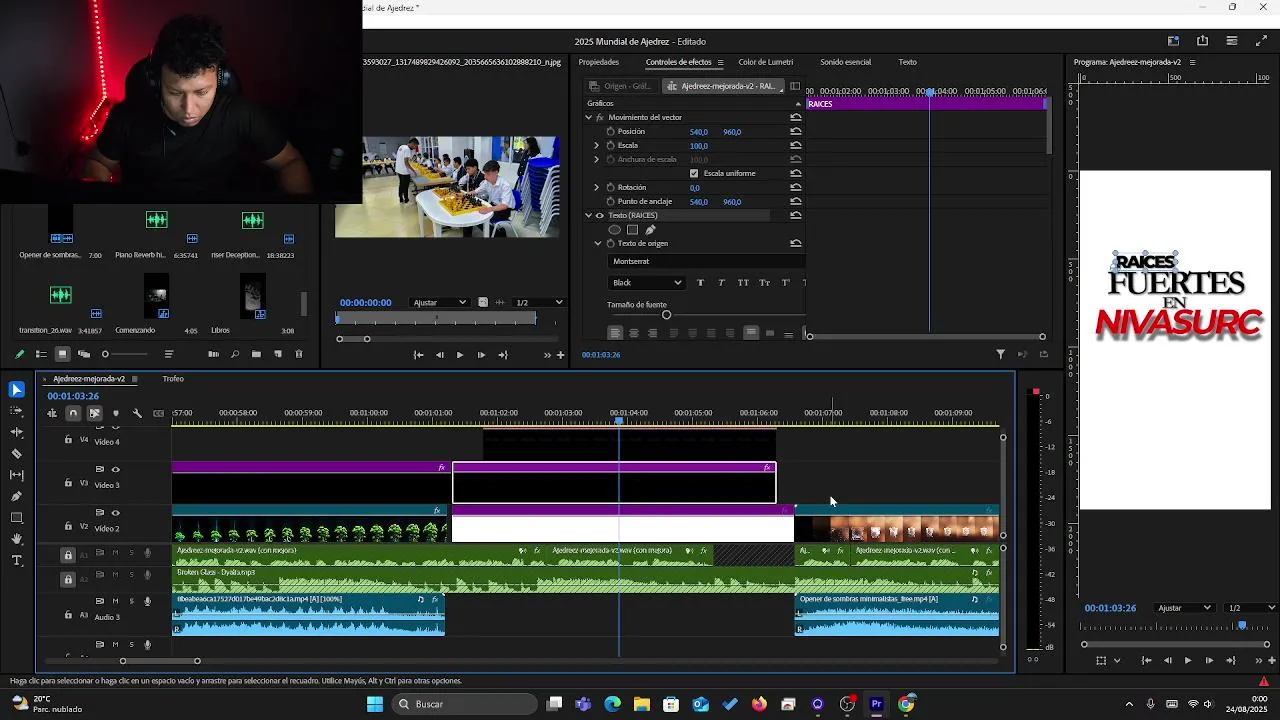Click the timeline captions track options icon
Viewport: 1280px width, 720px height.
158,413
